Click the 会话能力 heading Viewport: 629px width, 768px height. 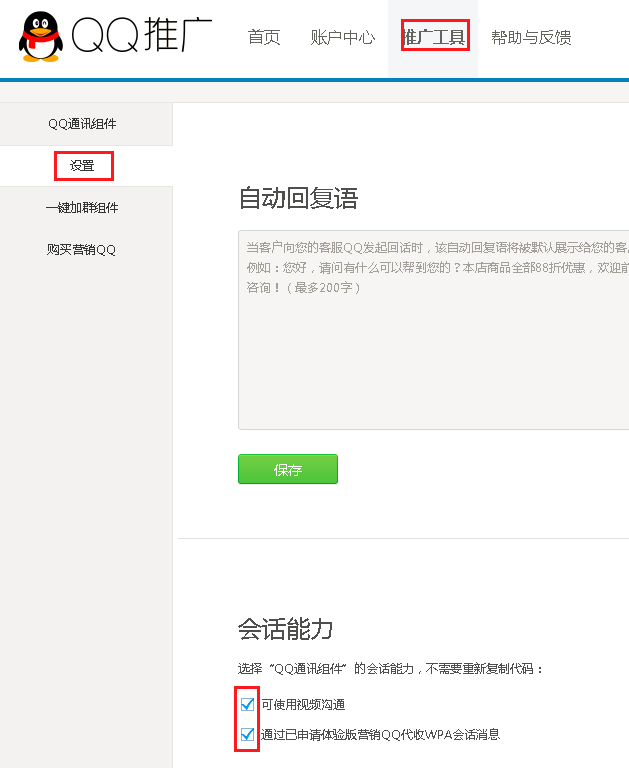[286, 629]
